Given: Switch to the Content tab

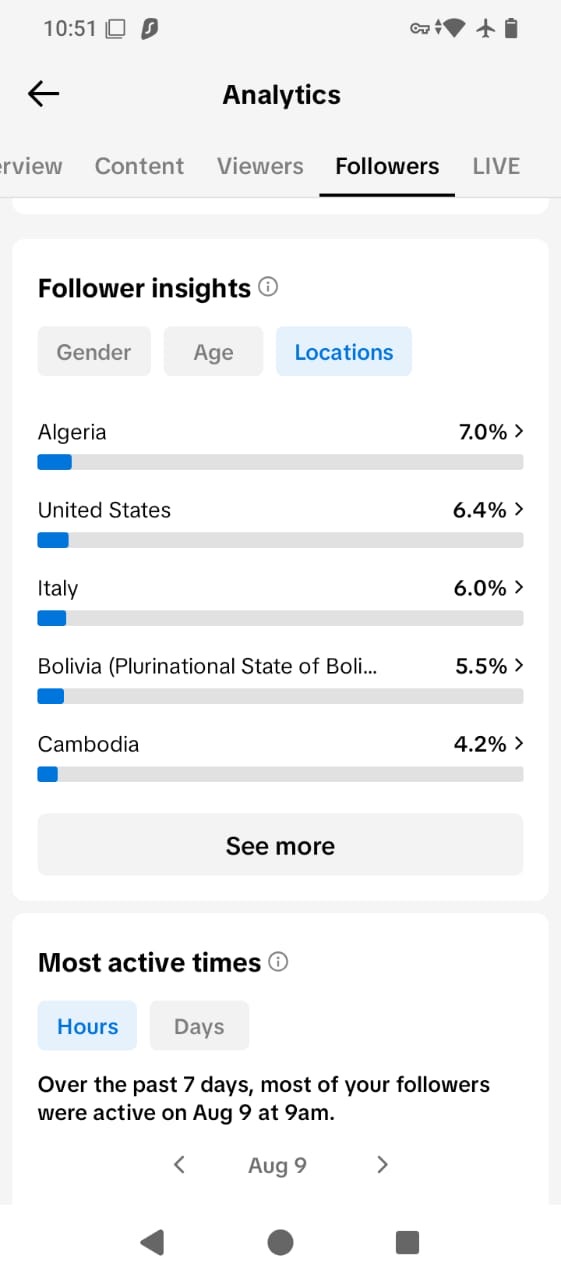Looking at the screenshot, I should point(139,166).
